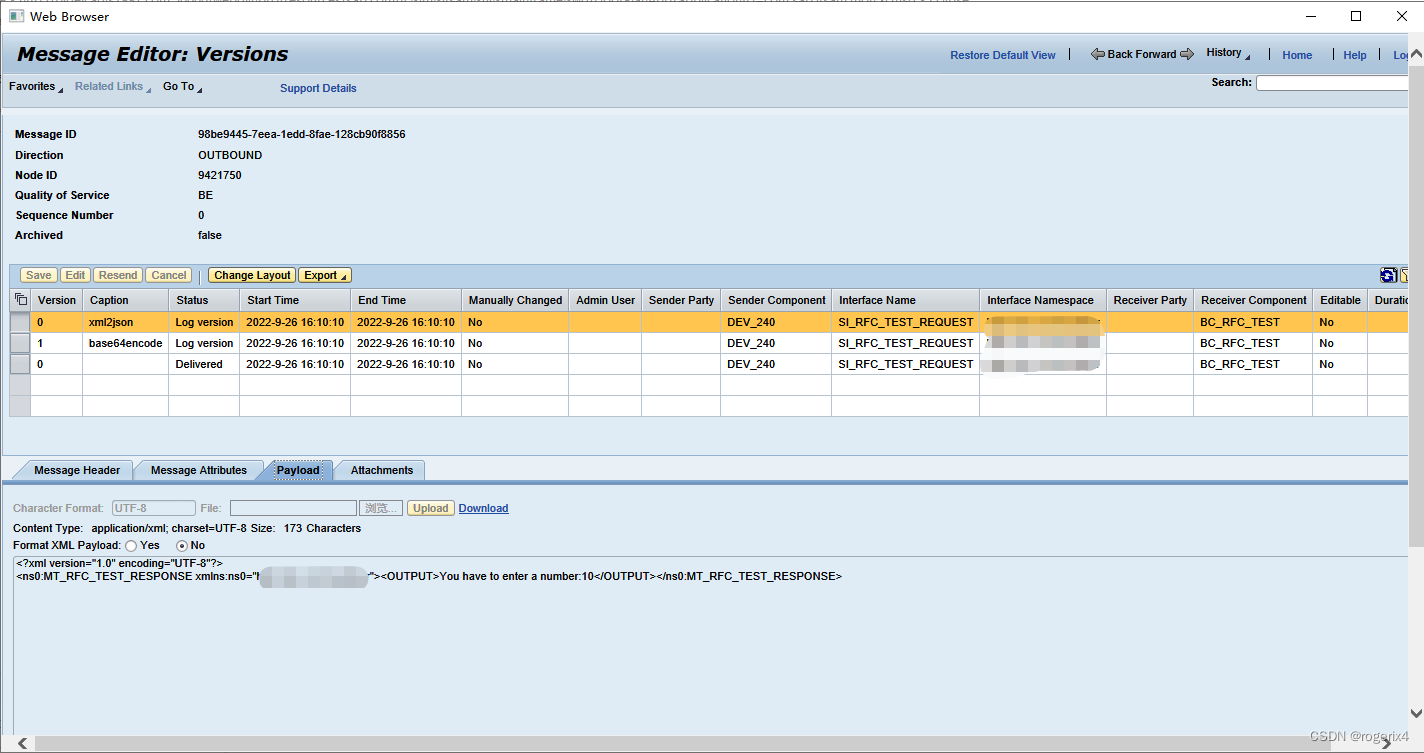Click the File path input field

[293, 508]
